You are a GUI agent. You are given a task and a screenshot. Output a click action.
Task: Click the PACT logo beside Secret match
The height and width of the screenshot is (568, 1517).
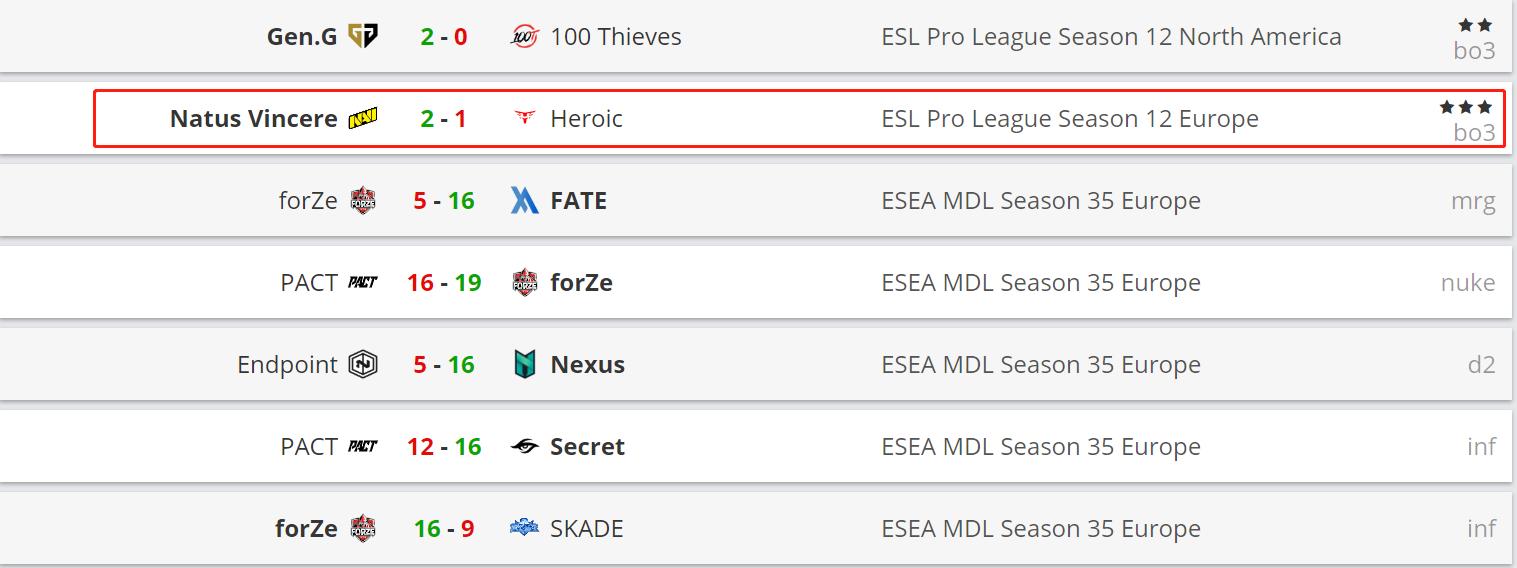[362, 447]
